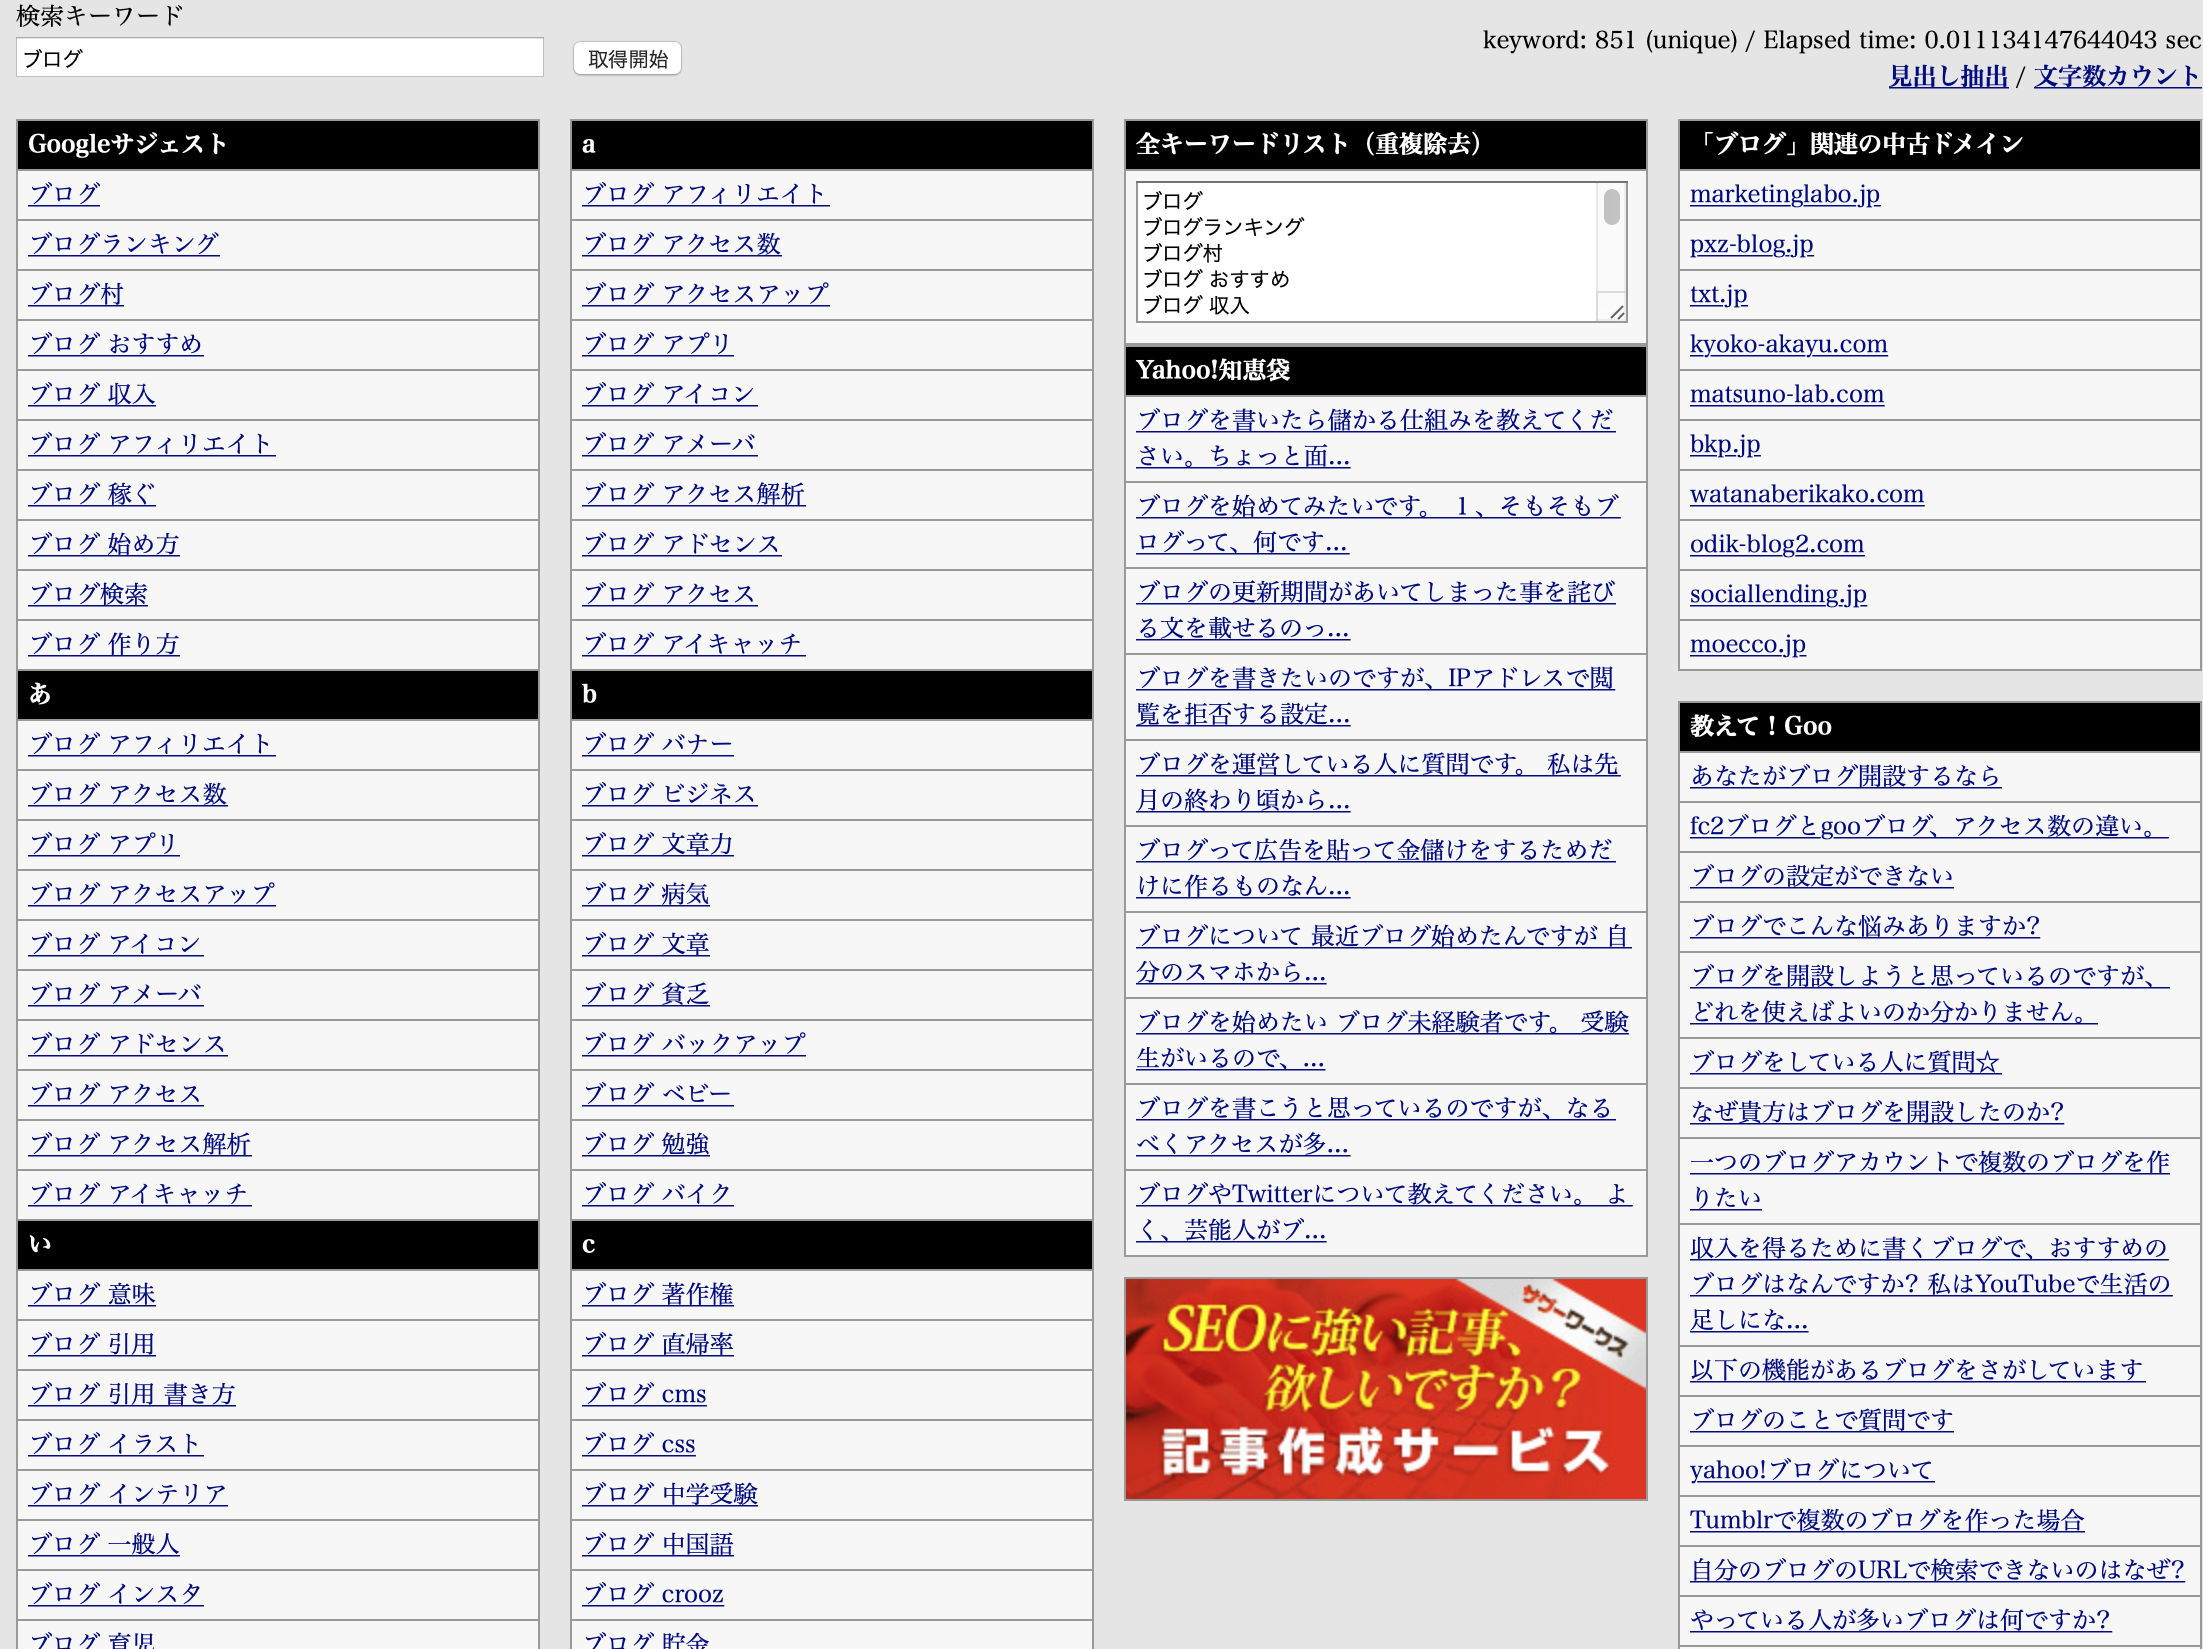Click the ブログ バイク link
The height and width of the screenshot is (1649, 2203).
coord(658,1194)
